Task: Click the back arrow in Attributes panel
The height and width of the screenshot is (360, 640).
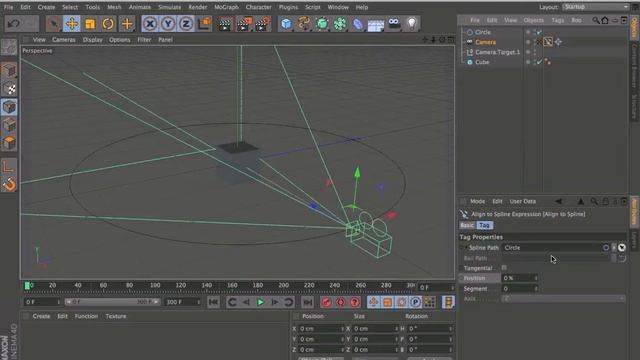Action: click(x=558, y=201)
